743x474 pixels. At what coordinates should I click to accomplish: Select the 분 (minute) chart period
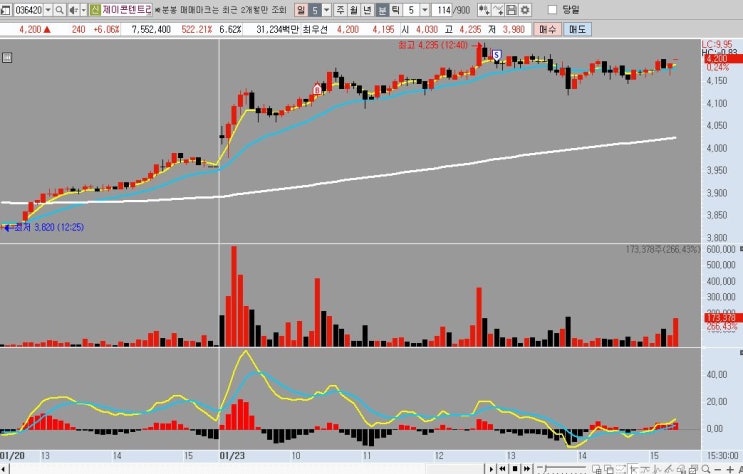[381, 10]
